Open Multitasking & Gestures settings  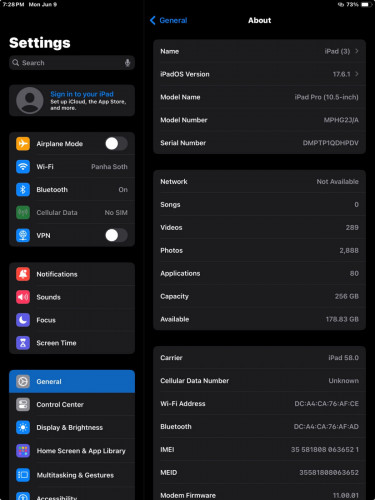pyautogui.click(x=72, y=475)
